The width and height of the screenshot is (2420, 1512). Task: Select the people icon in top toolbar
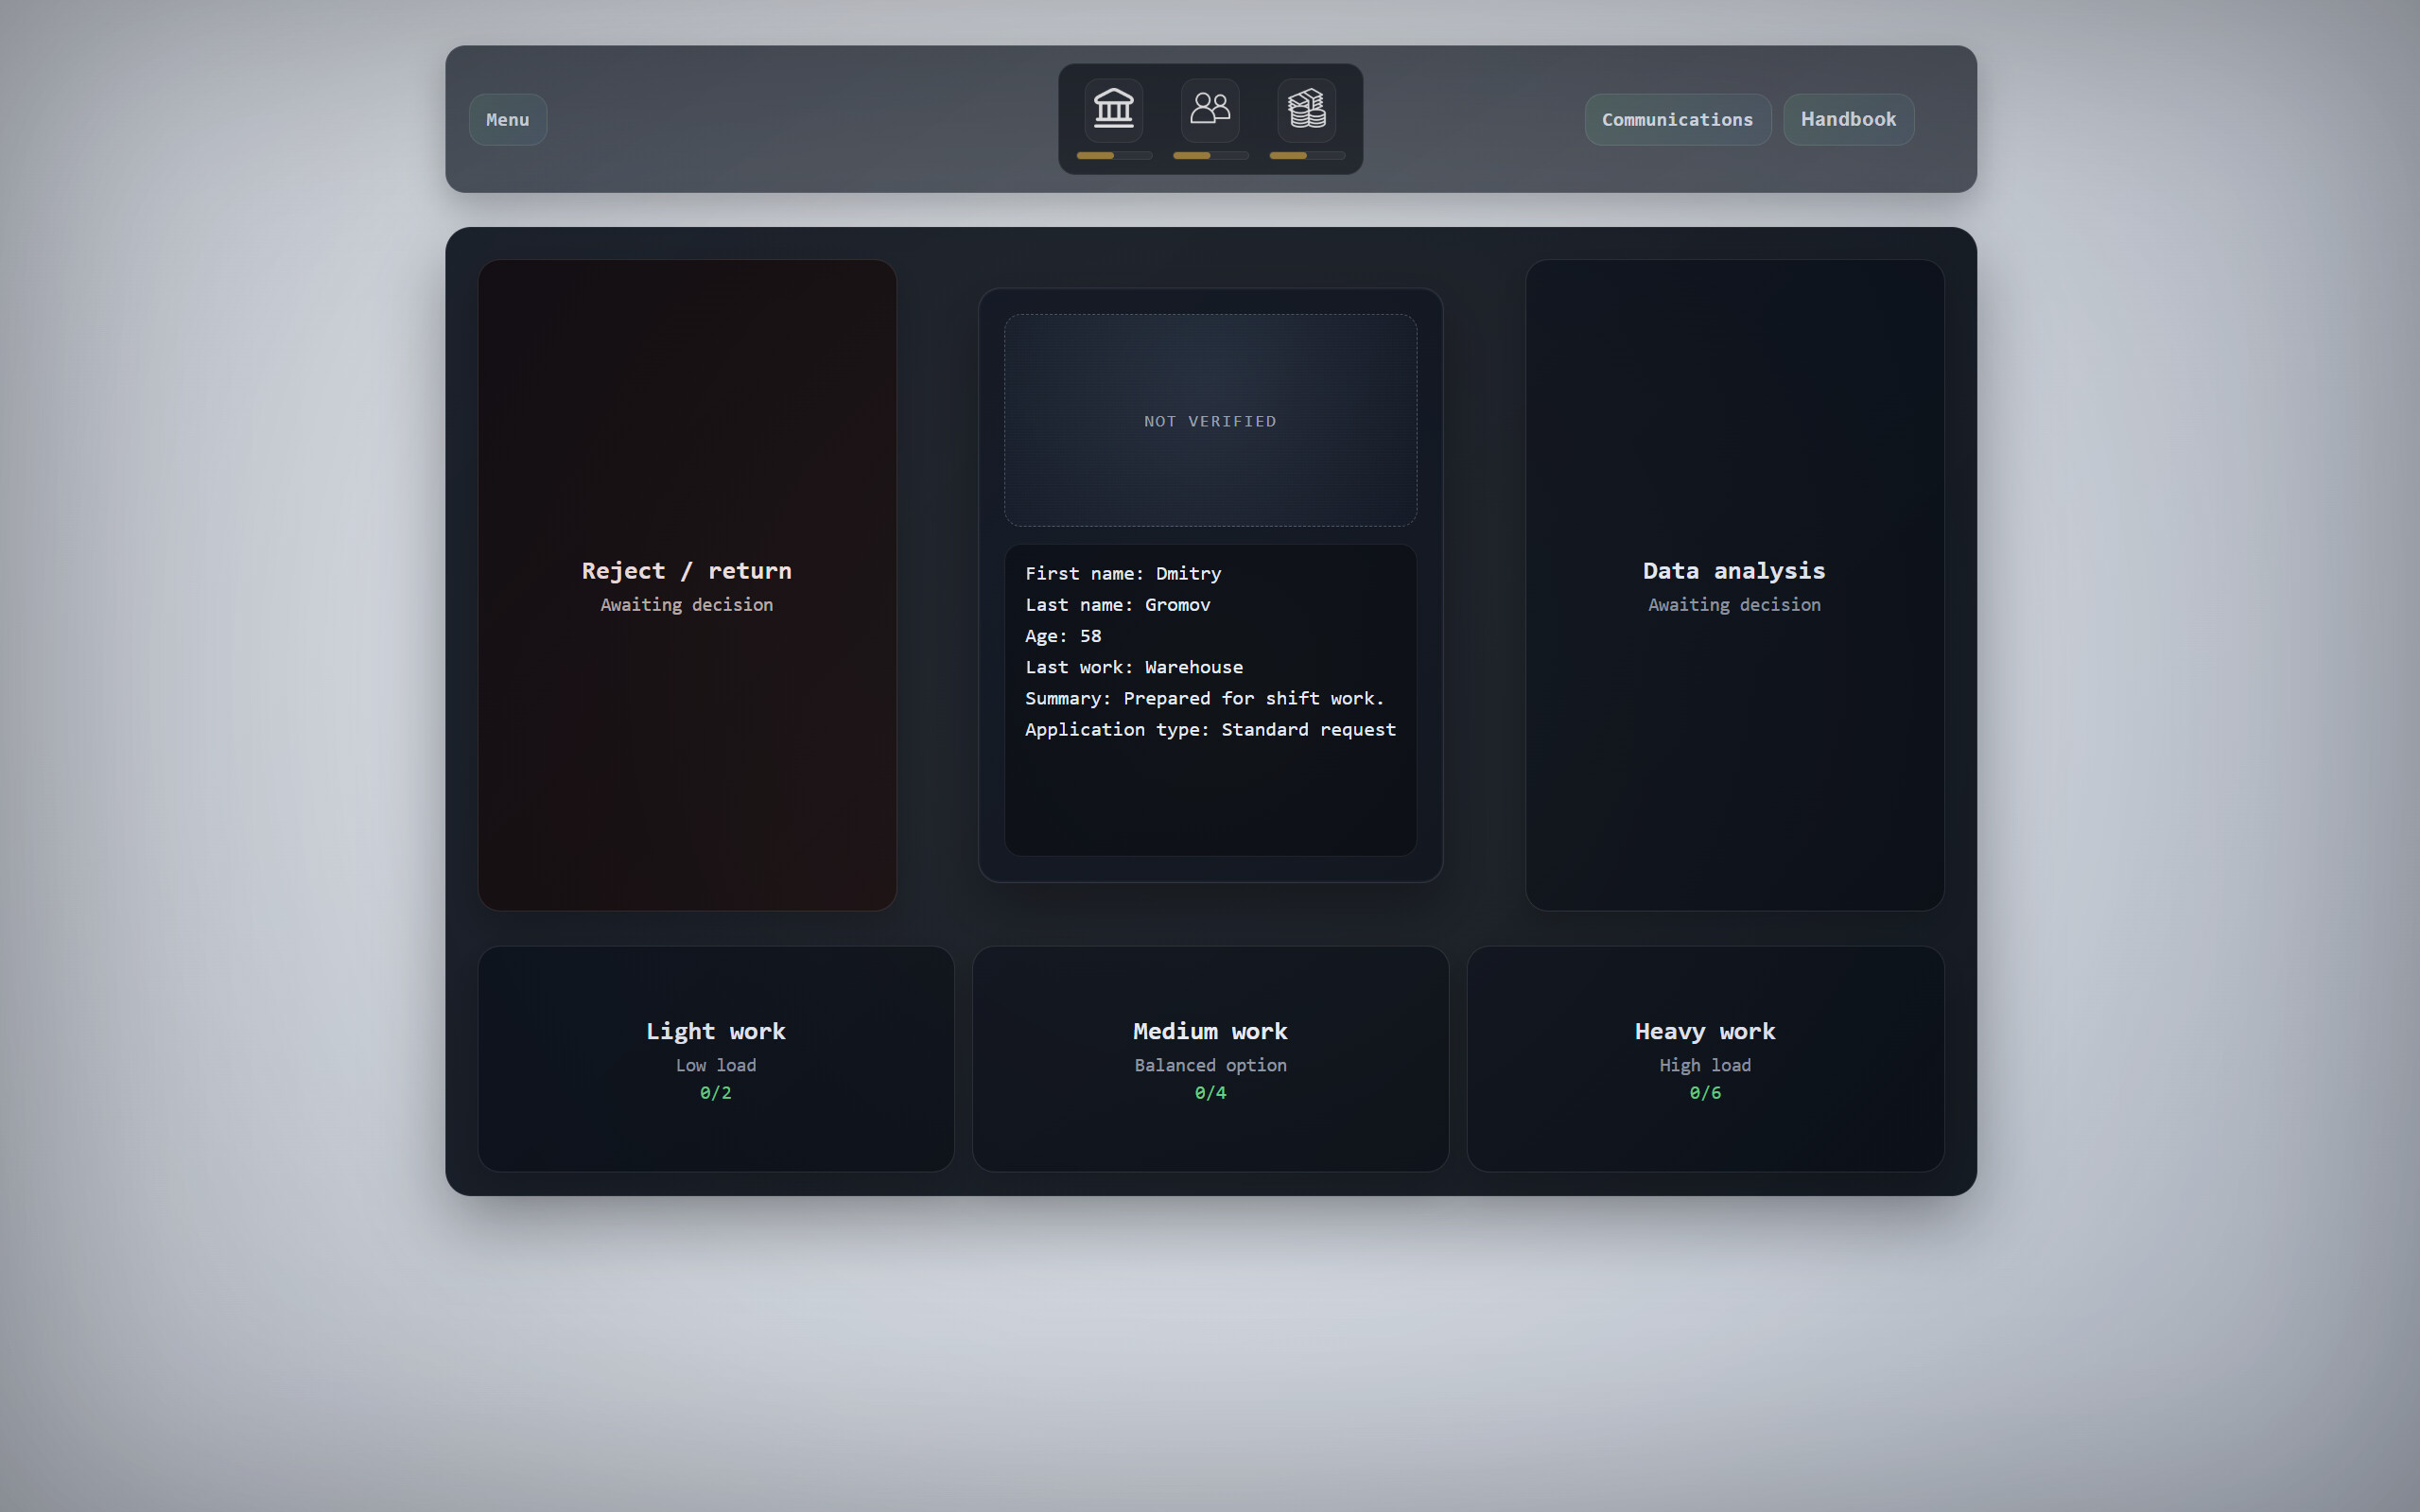tap(1210, 110)
